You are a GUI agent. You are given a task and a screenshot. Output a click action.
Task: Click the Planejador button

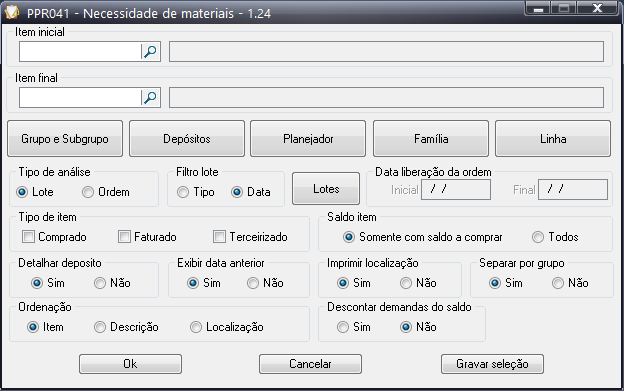pyautogui.click(x=308, y=138)
